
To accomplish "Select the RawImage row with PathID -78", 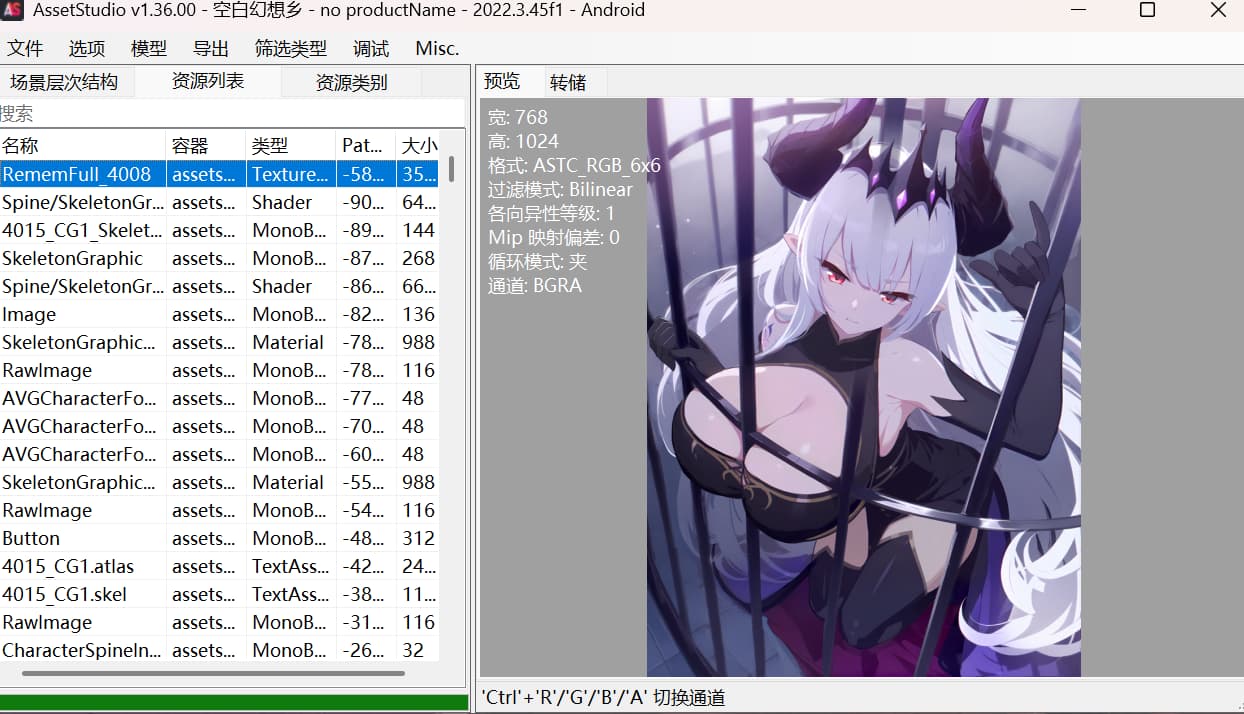I will click(x=220, y=370).
